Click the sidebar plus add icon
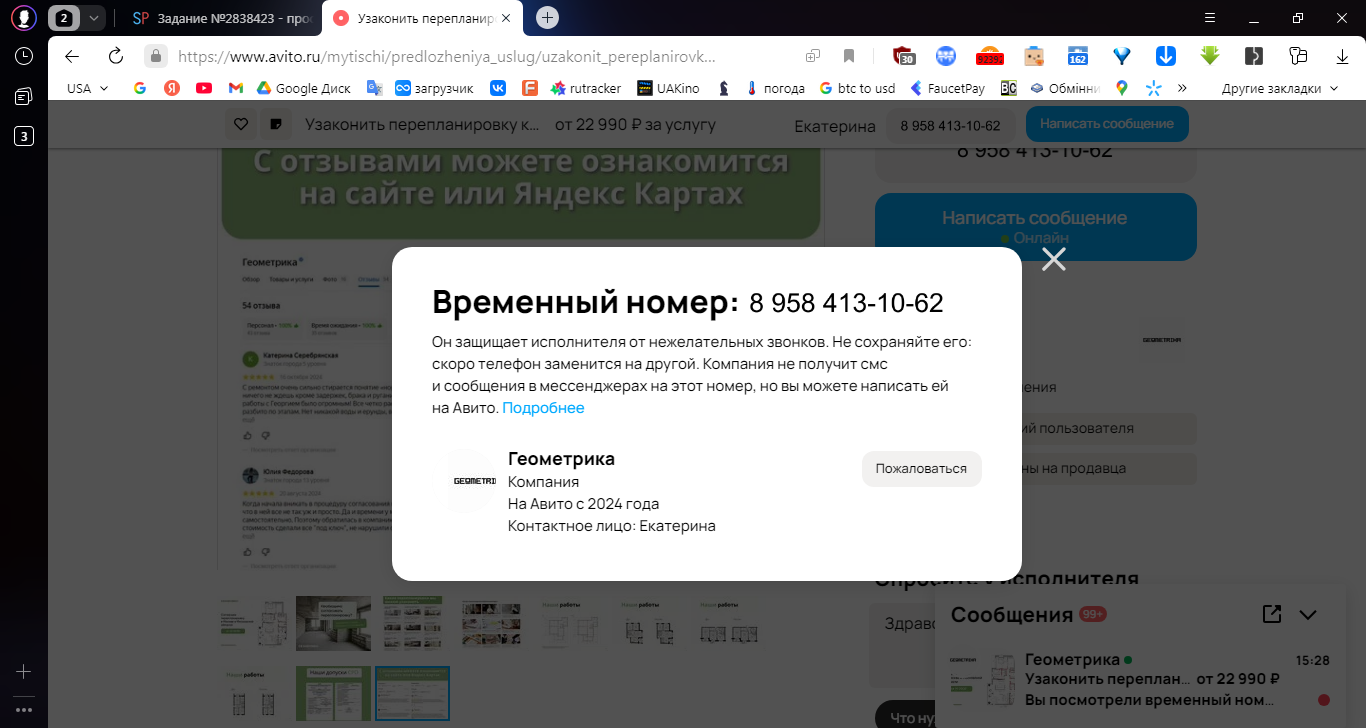The height and width of the screenshot is (728, 1366). click(24, 672)
